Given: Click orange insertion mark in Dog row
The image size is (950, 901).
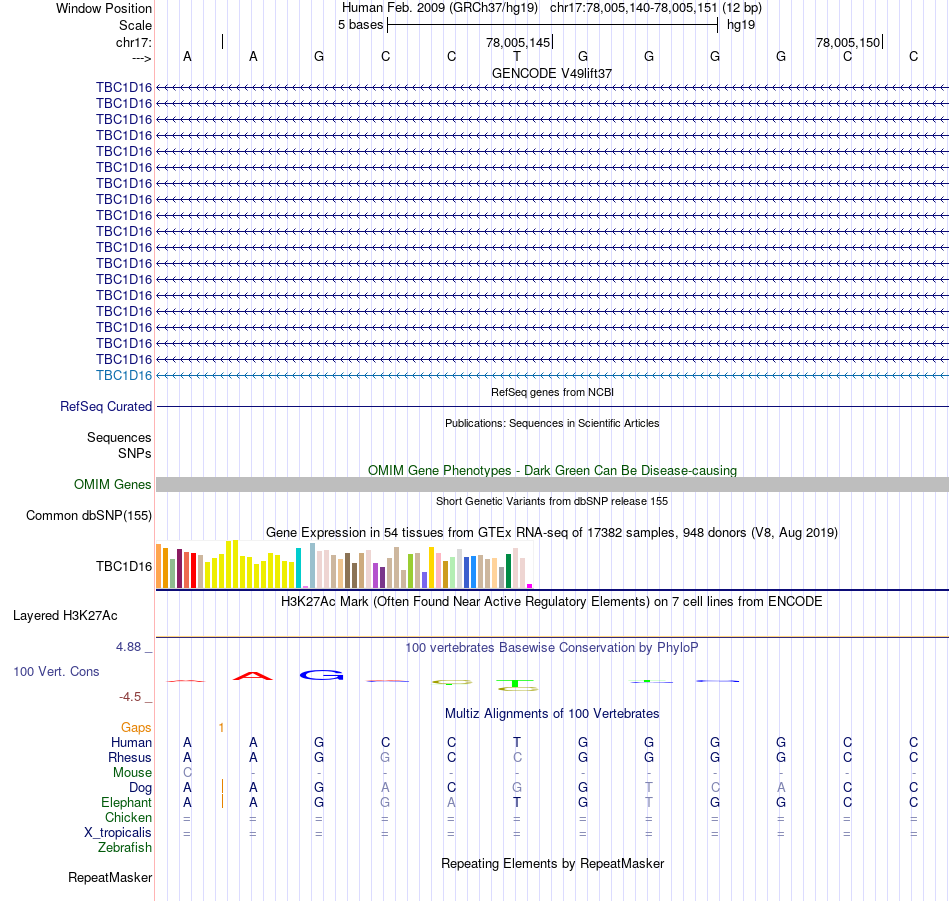Looking at the screenshot, I should (x=222, y=786).
